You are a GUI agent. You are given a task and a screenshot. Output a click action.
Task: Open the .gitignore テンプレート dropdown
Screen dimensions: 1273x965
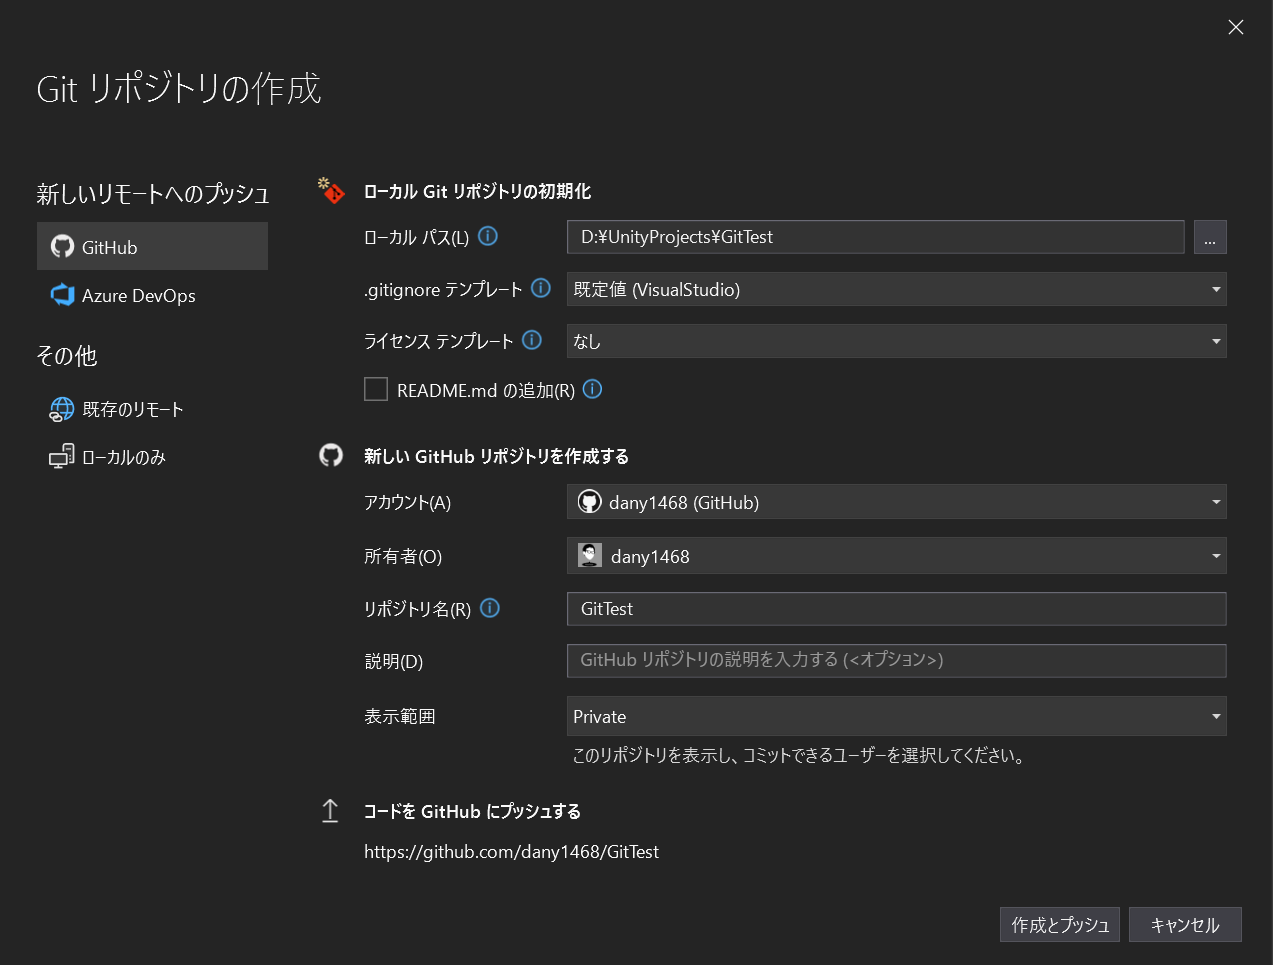(896, 289)
